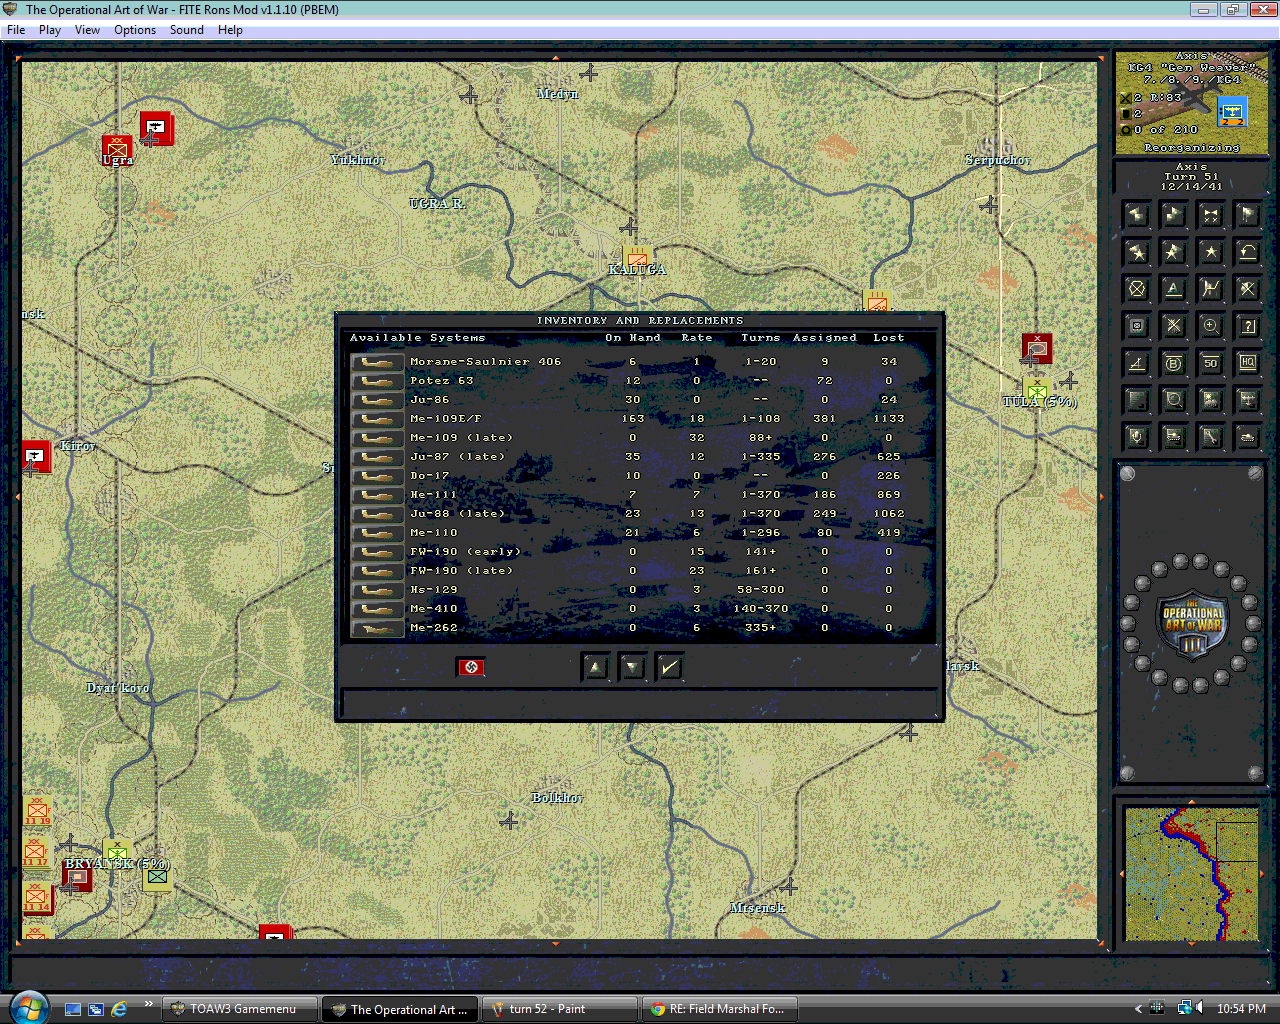Click the Me-262 jet icon button
This screenshot has height=1024, width=1280.
point(377,628)
